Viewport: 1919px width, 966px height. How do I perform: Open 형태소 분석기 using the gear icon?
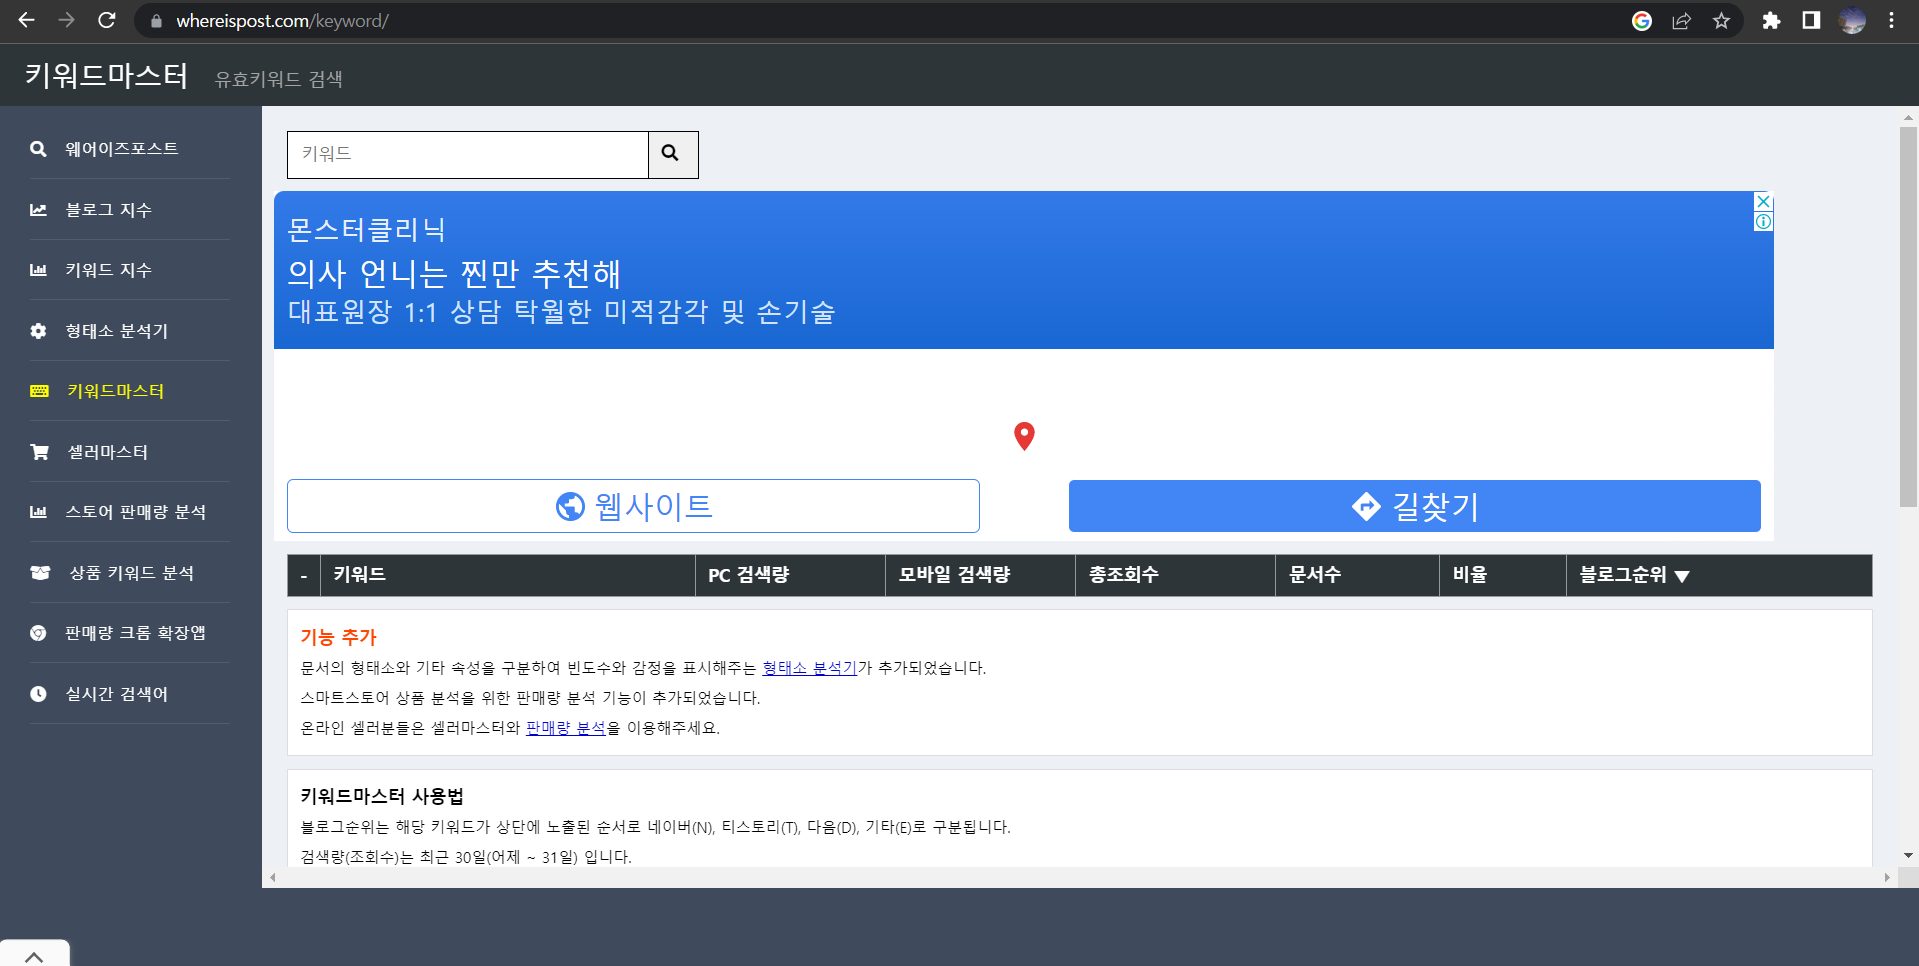click(x=38, y=330)
